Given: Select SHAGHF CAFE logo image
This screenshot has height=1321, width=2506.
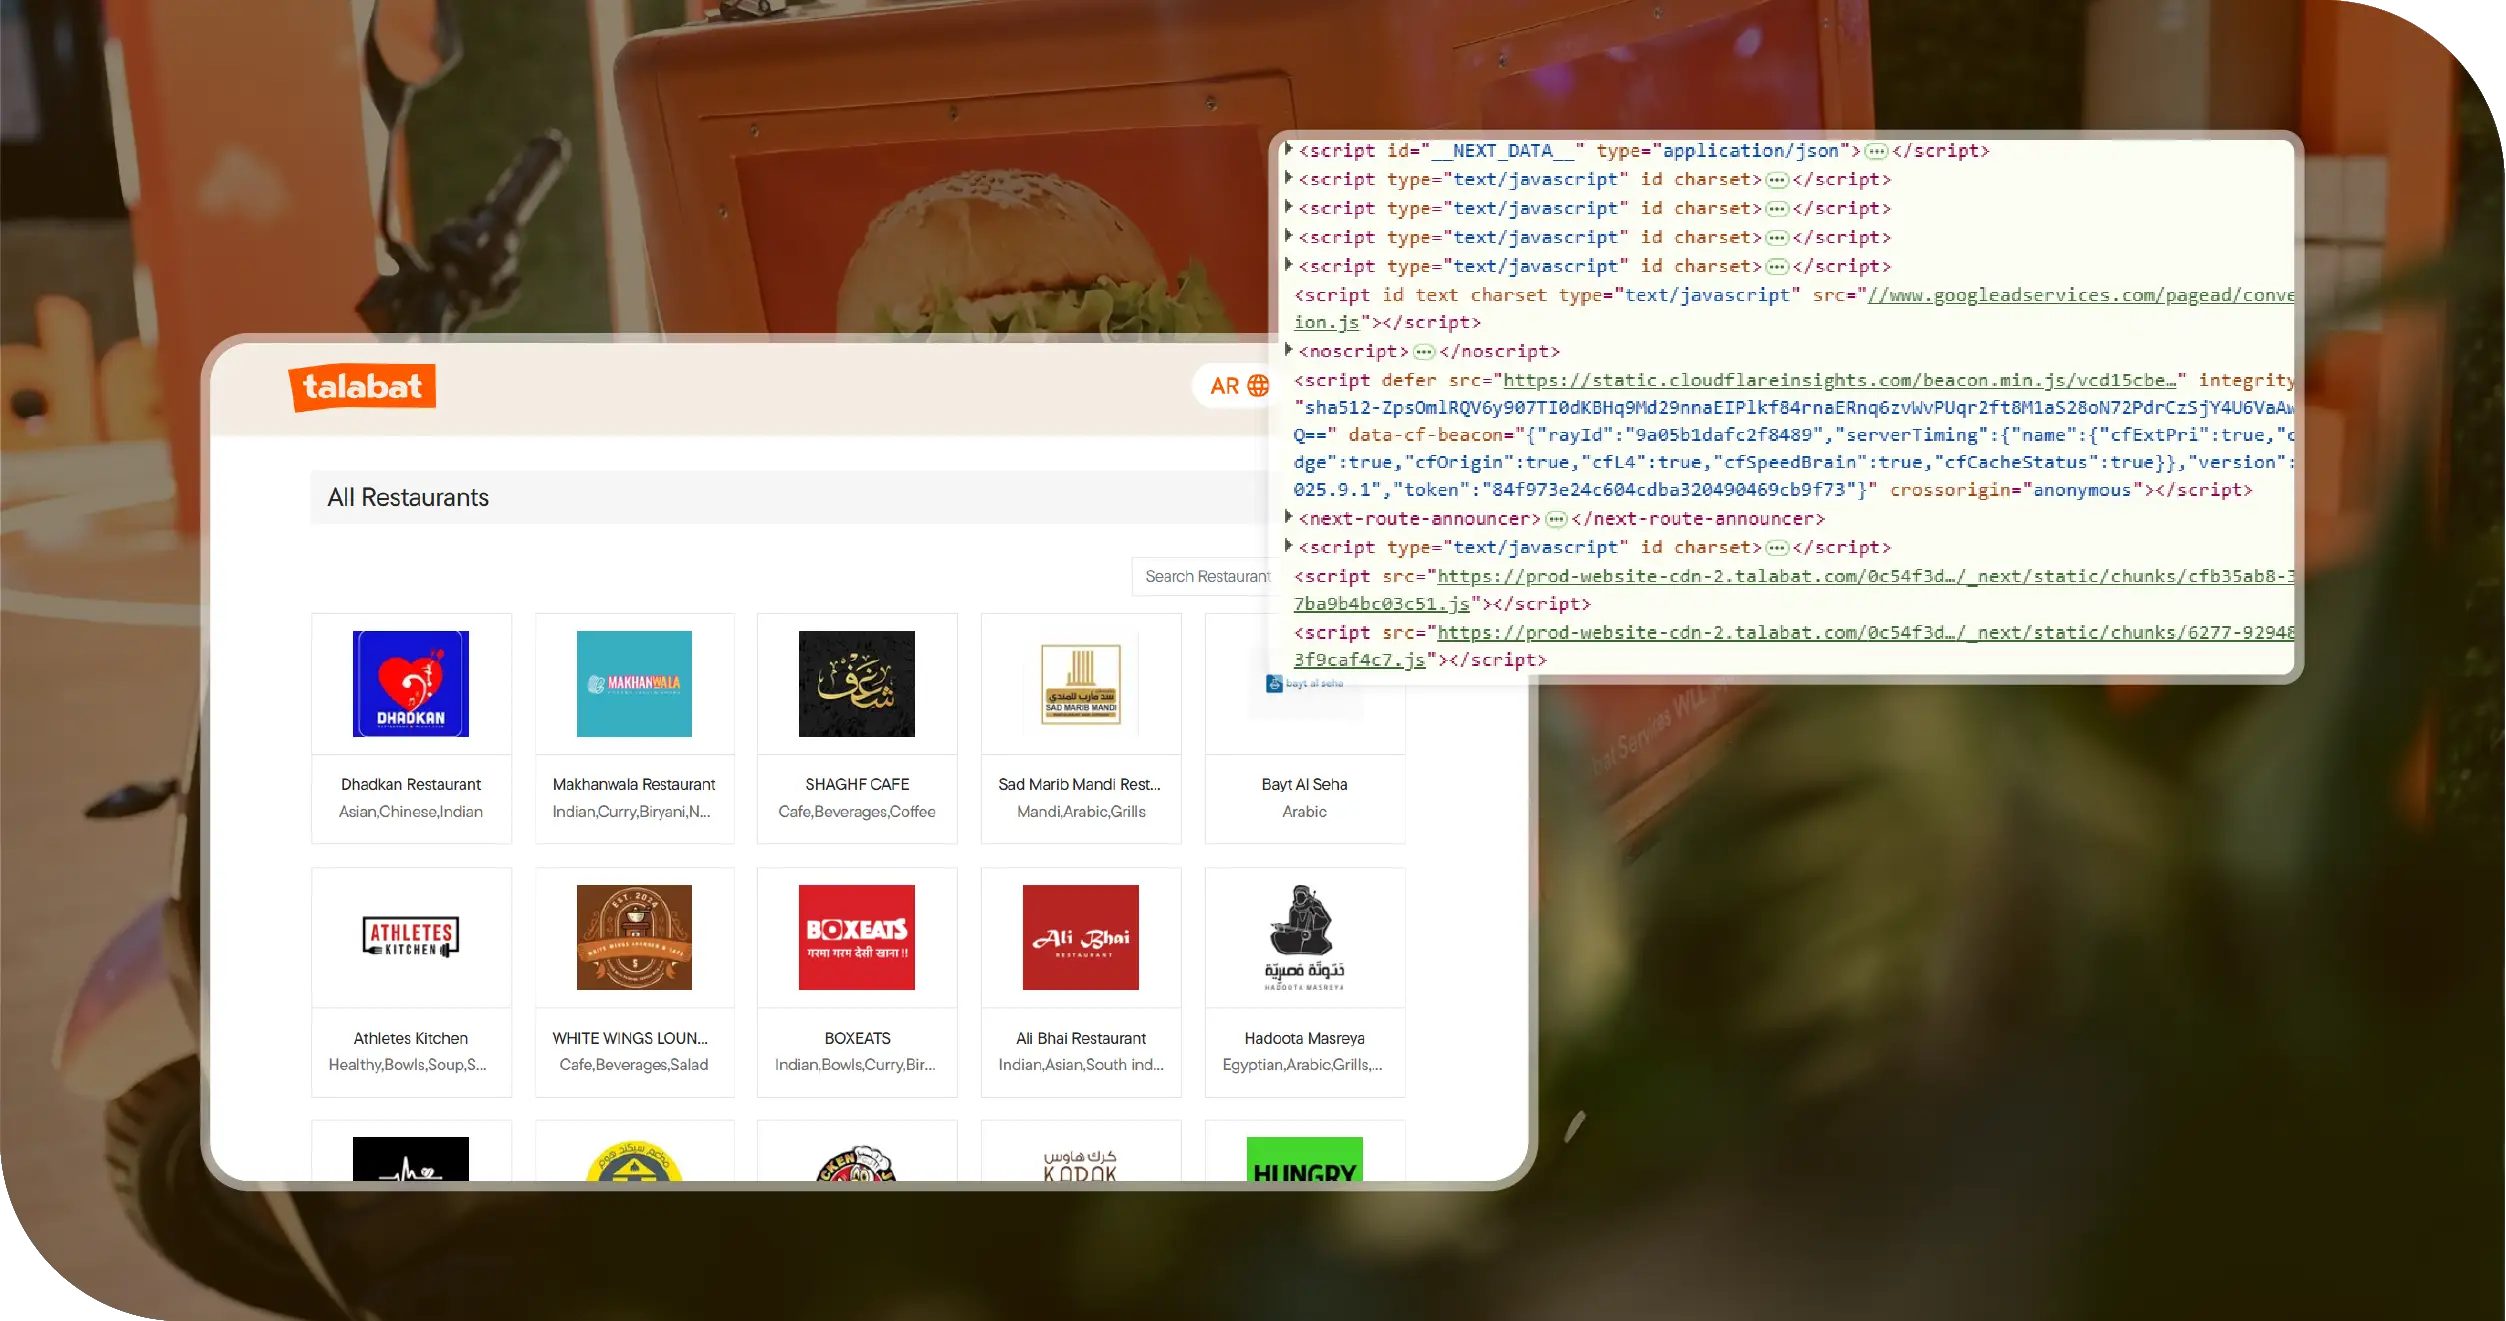Looking at the screenshot, I should 856,684.
